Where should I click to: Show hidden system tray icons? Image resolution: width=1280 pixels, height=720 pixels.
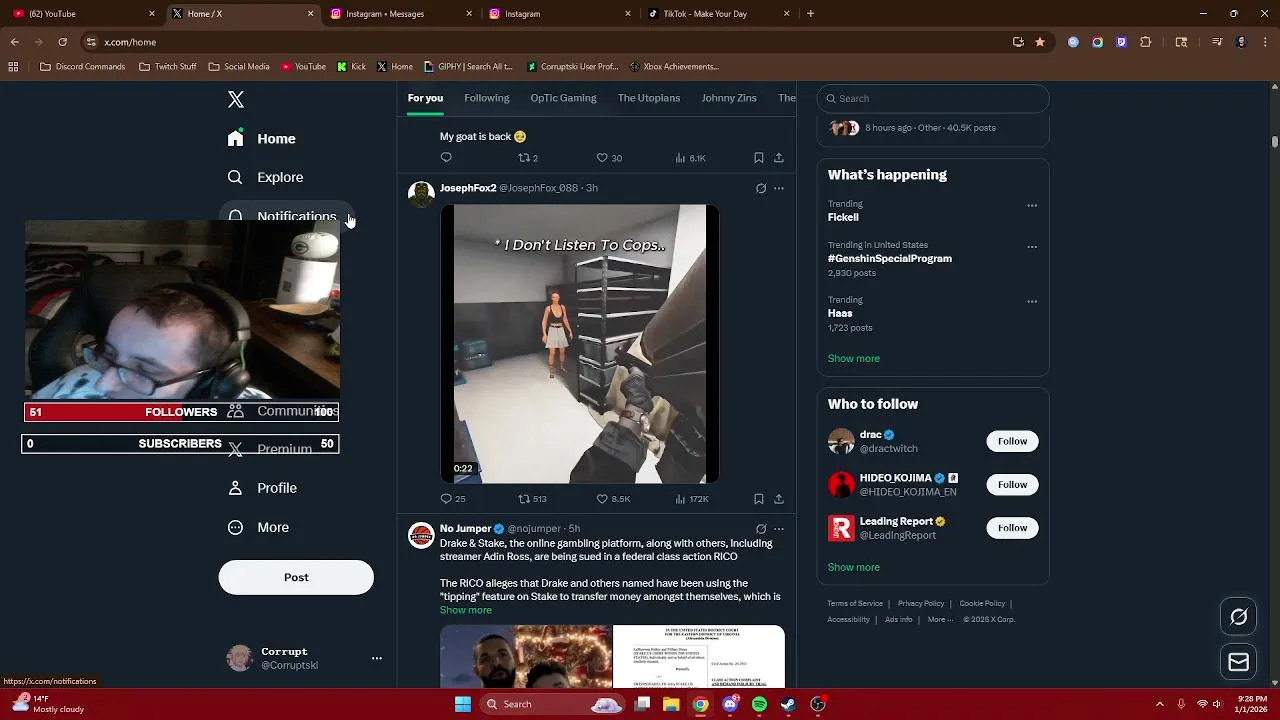(1160, 704)
